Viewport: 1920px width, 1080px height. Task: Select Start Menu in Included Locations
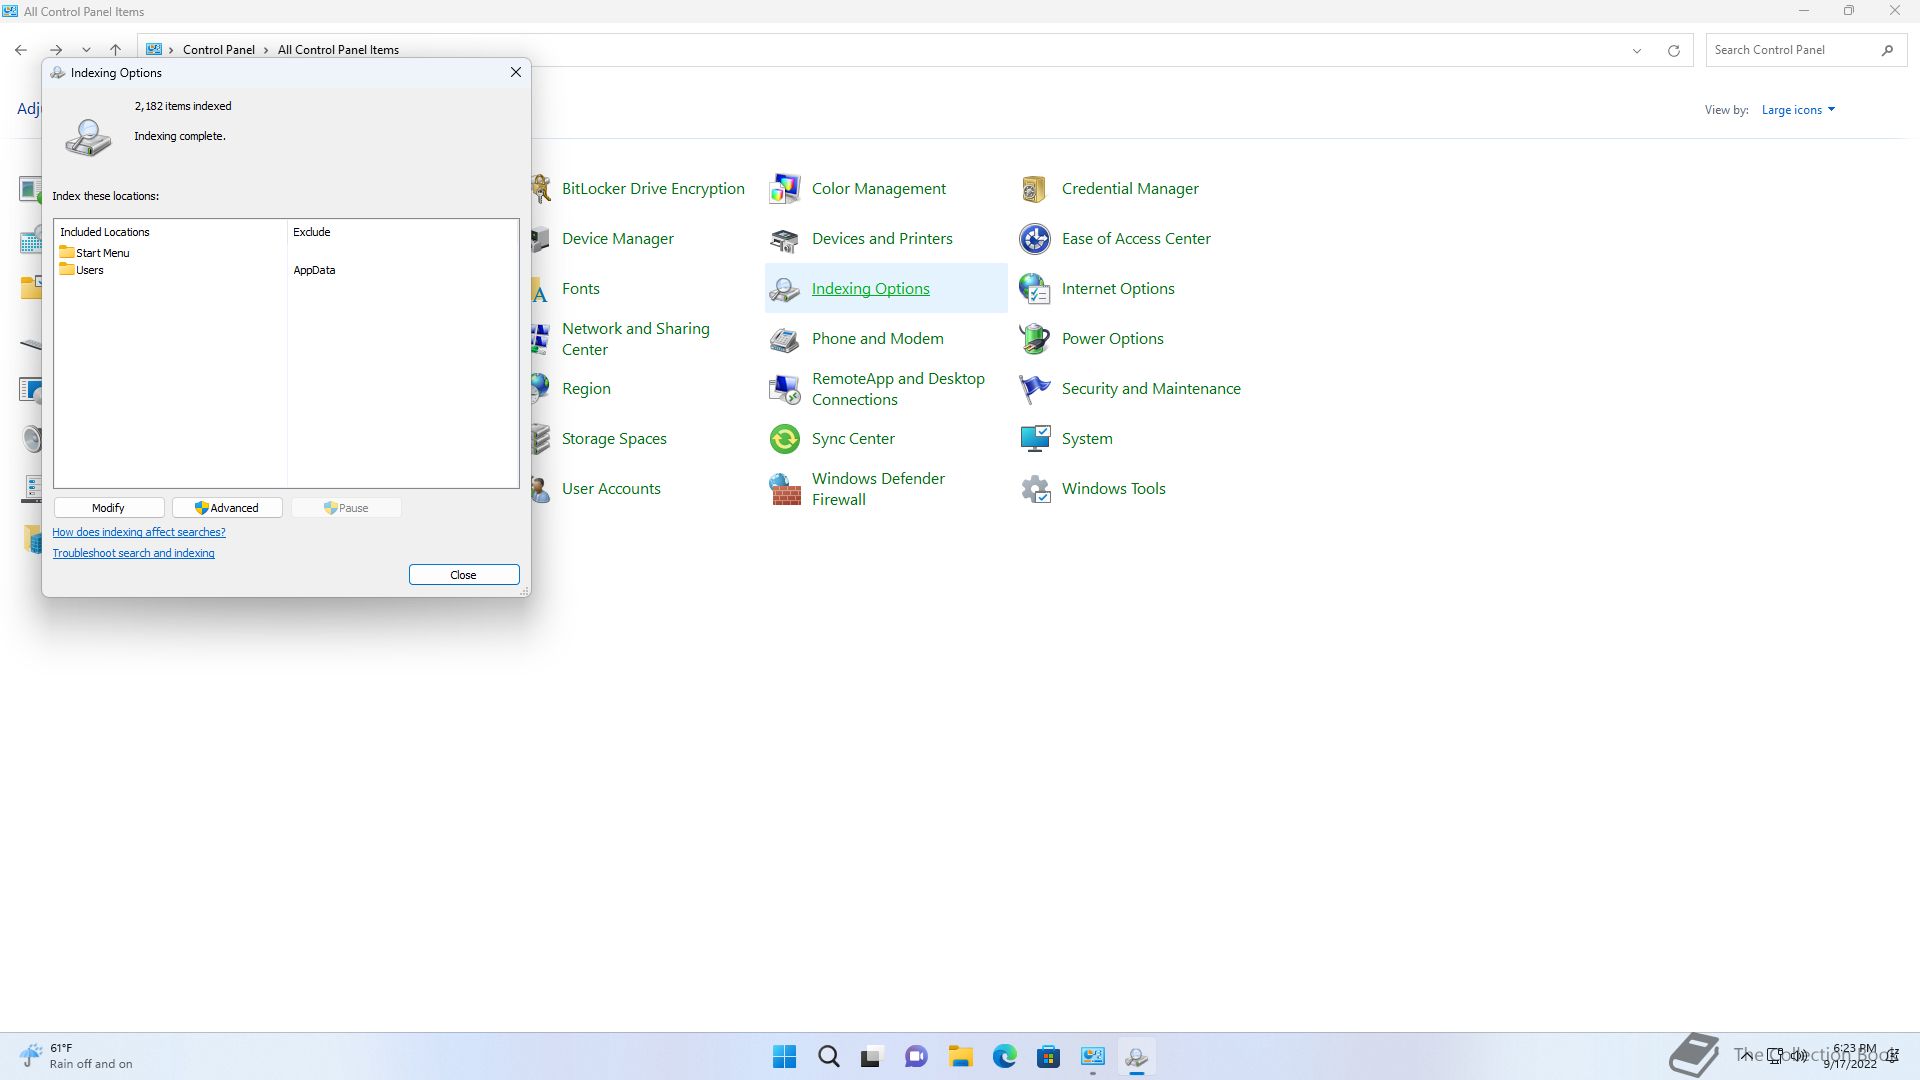[95, 253]
